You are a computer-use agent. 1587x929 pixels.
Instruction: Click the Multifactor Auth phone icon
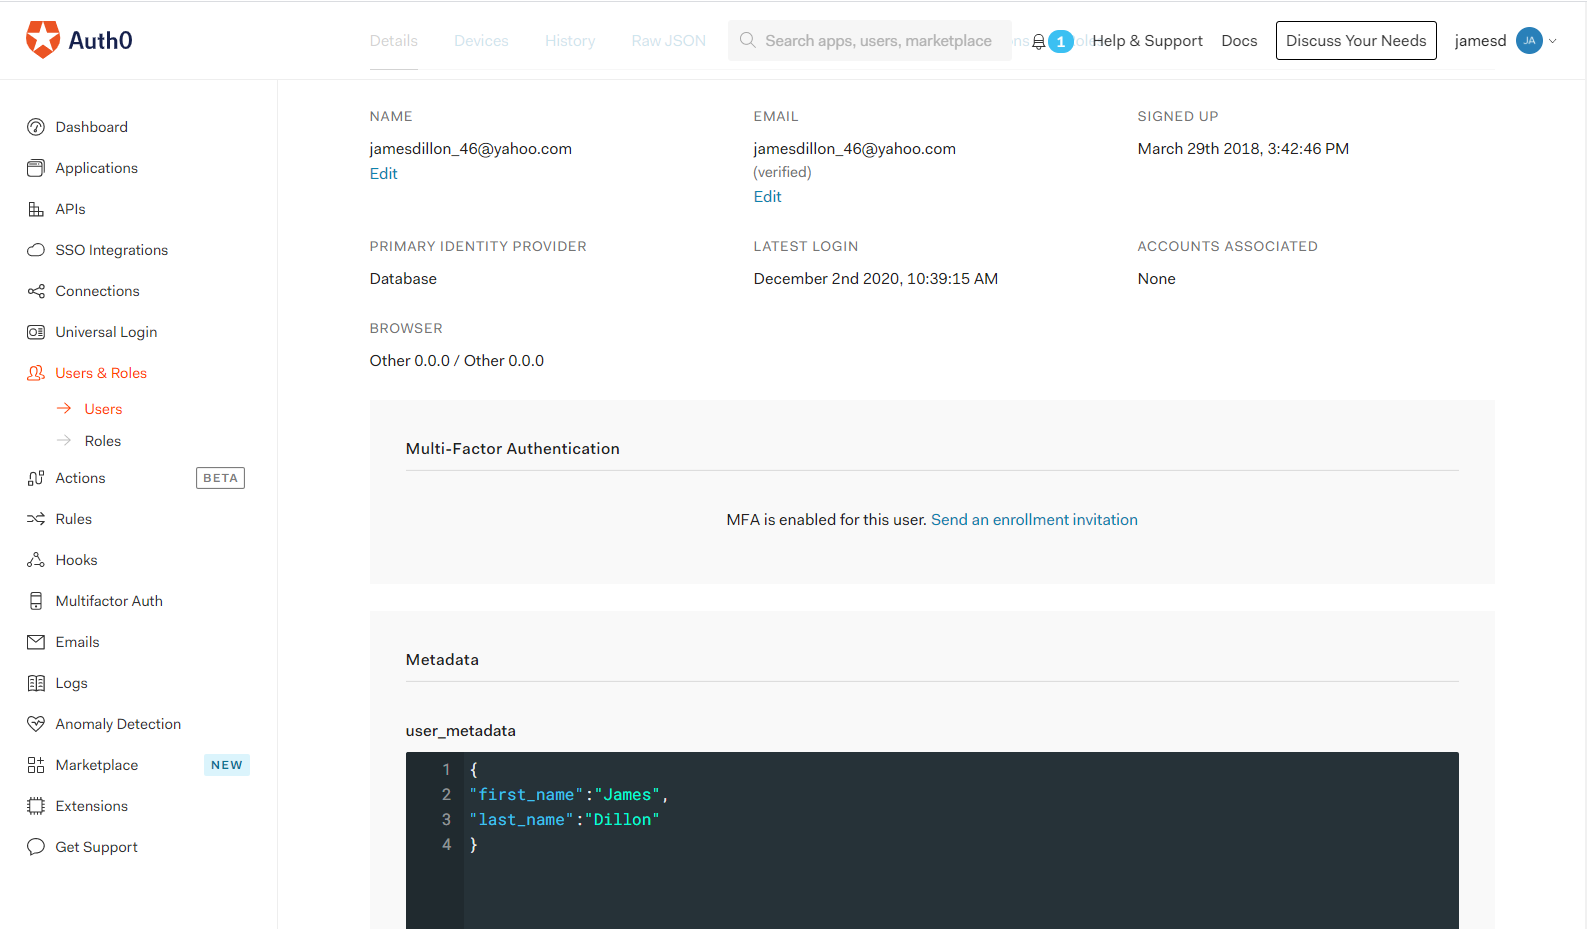[x=36, y=601]
